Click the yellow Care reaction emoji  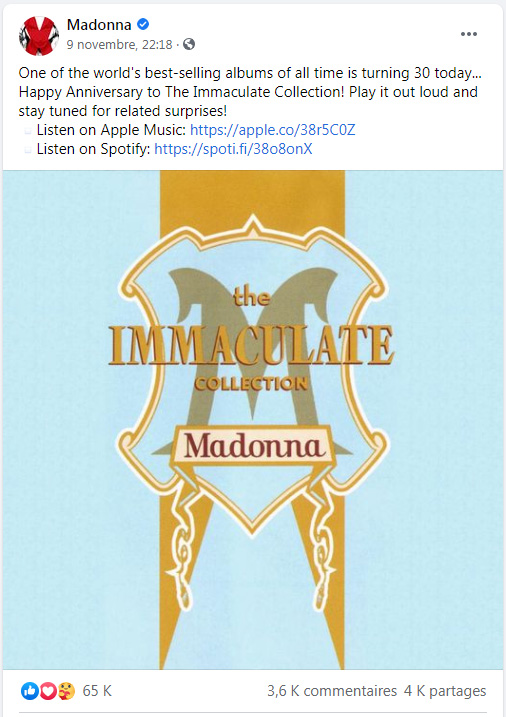tap(66, 691)
